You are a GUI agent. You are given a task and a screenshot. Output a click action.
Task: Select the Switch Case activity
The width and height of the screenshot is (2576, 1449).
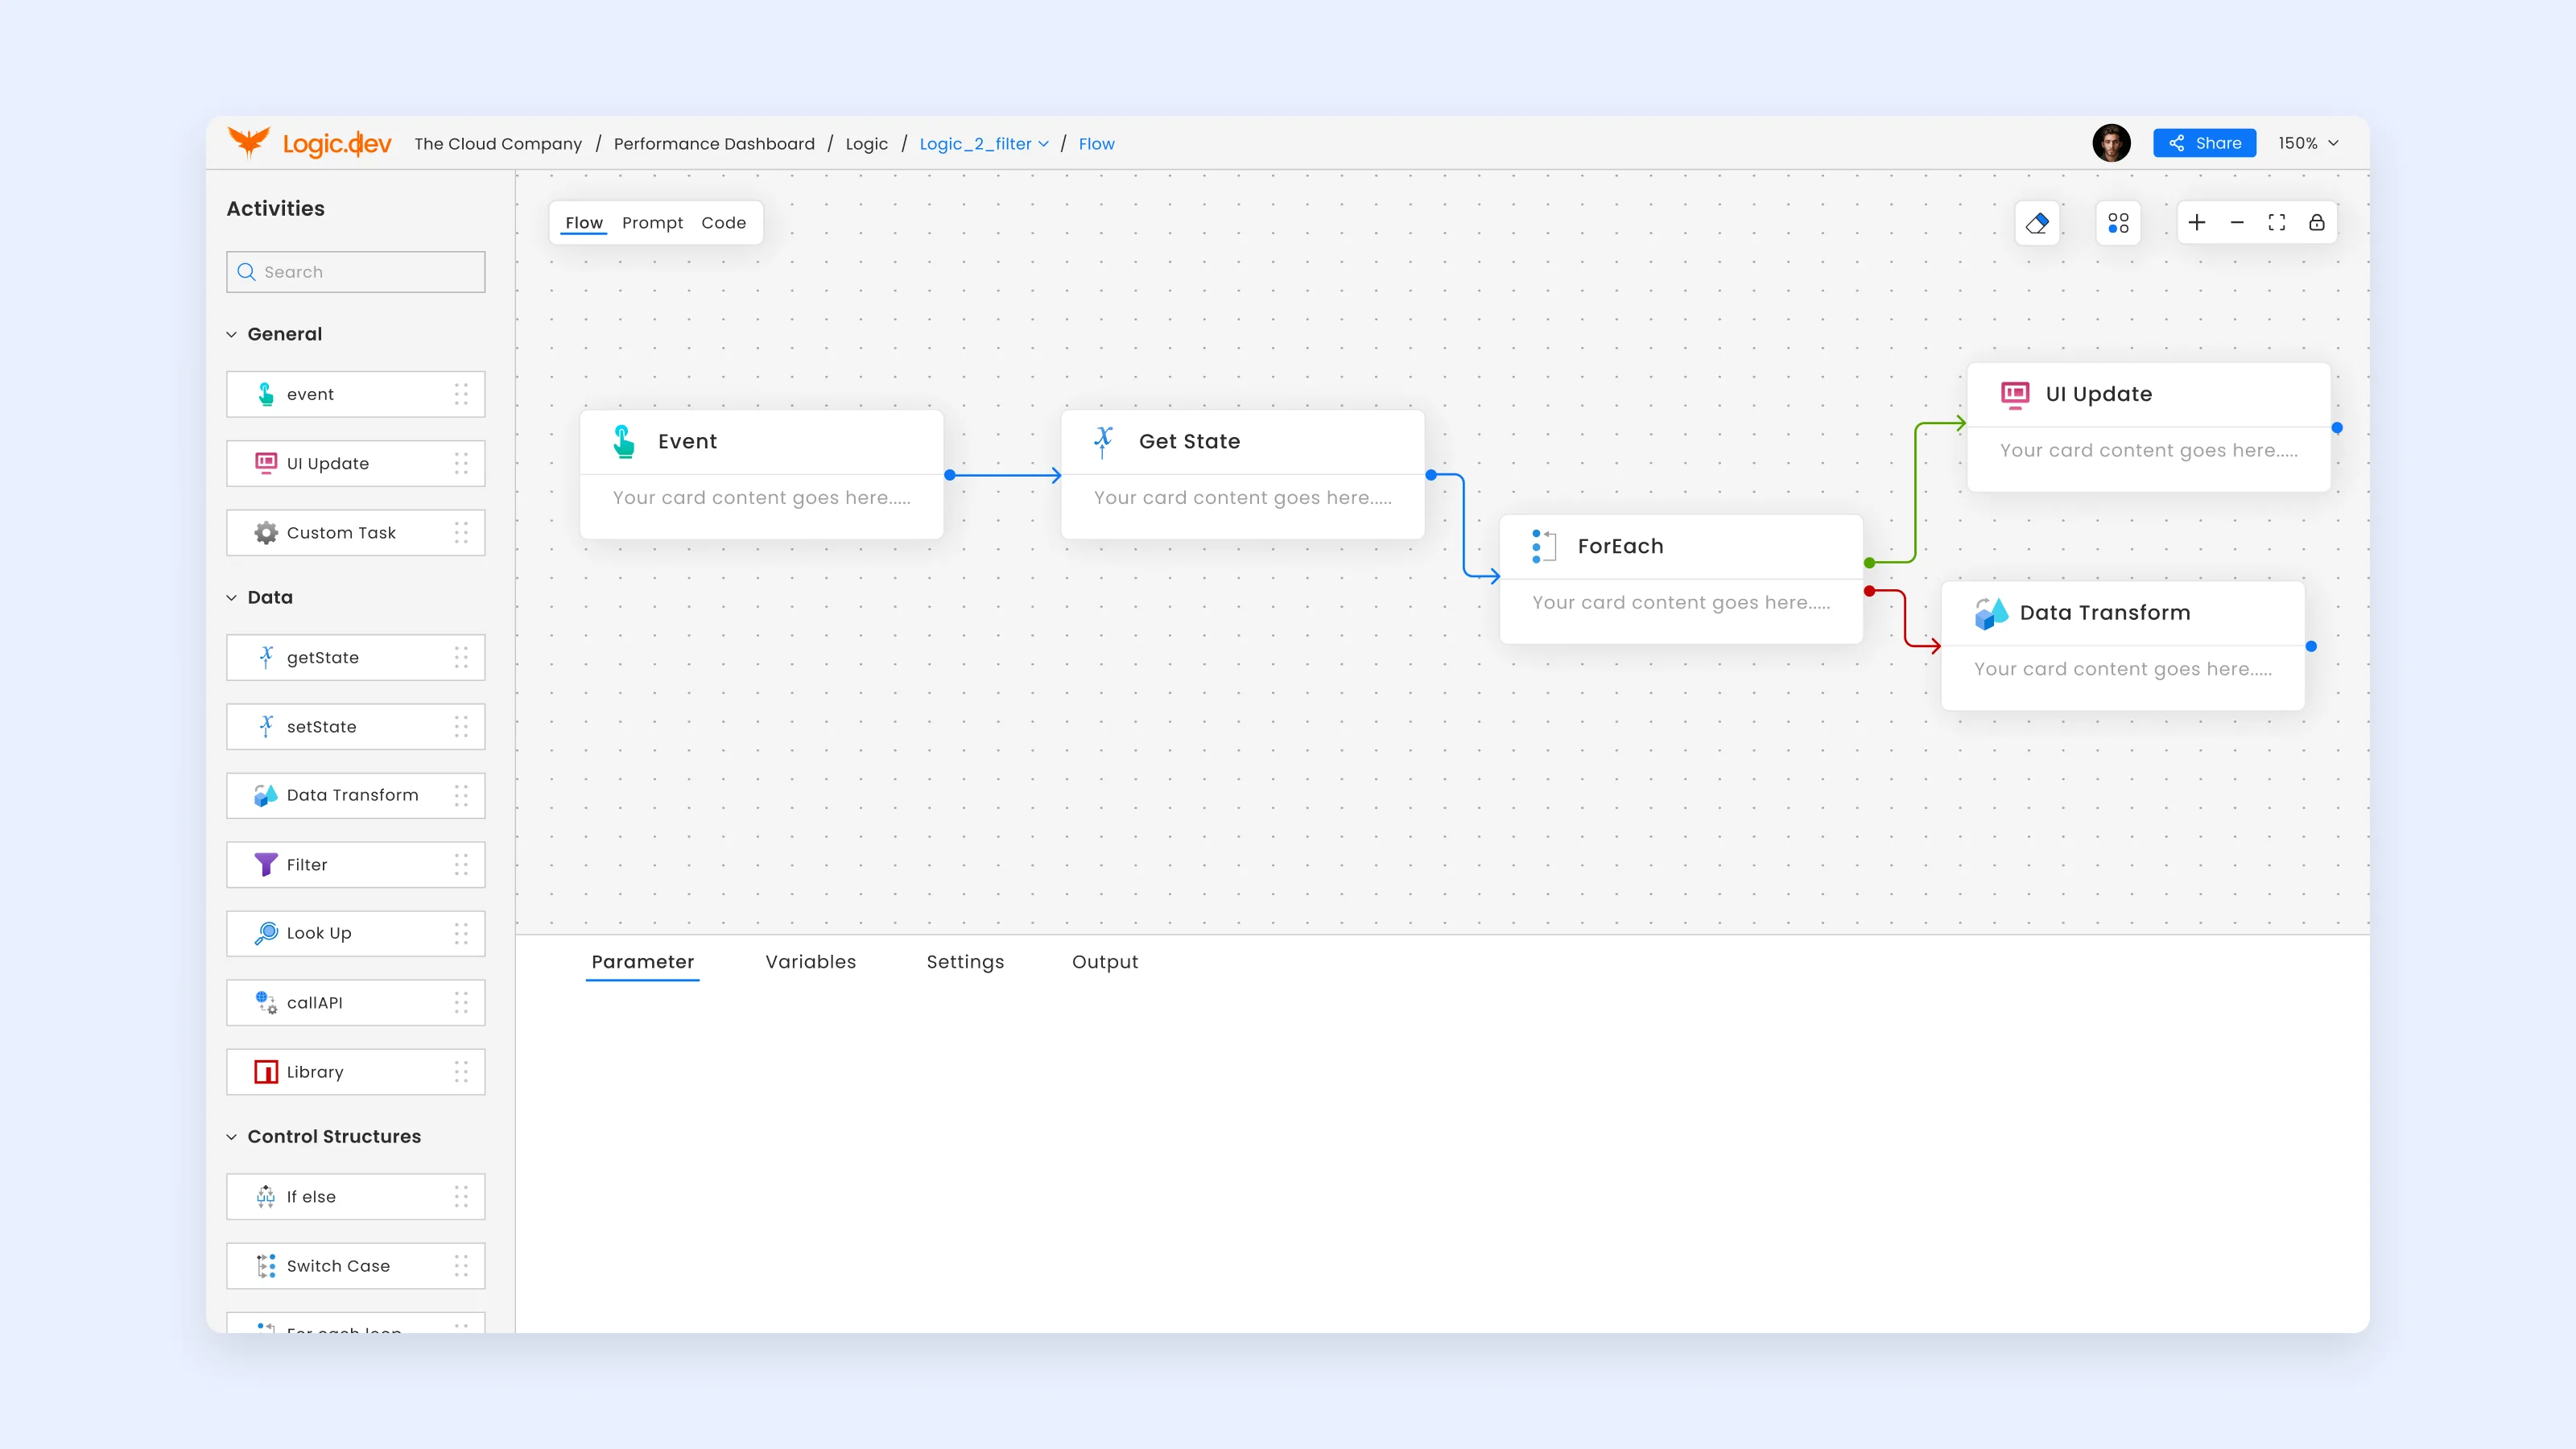click(356, 1266)
